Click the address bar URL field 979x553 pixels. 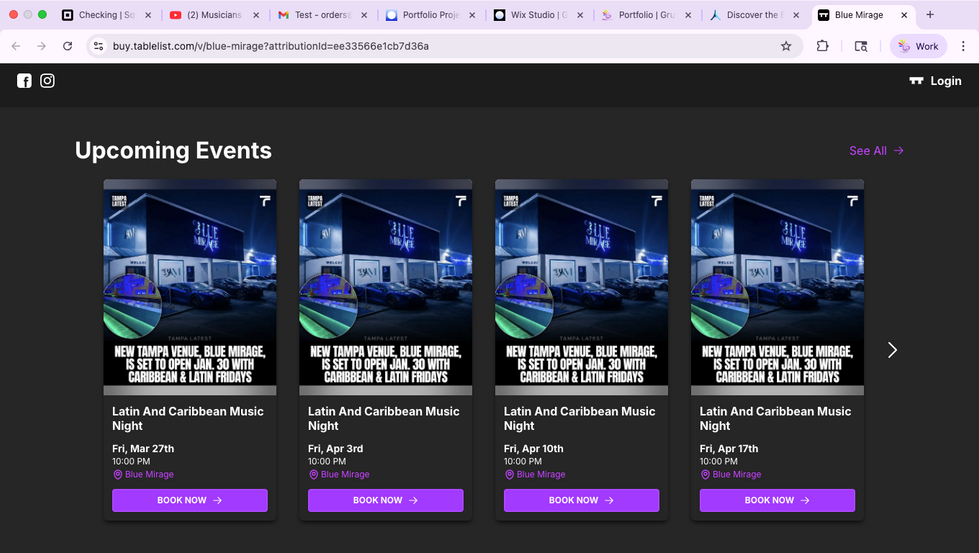click(445, 46)
